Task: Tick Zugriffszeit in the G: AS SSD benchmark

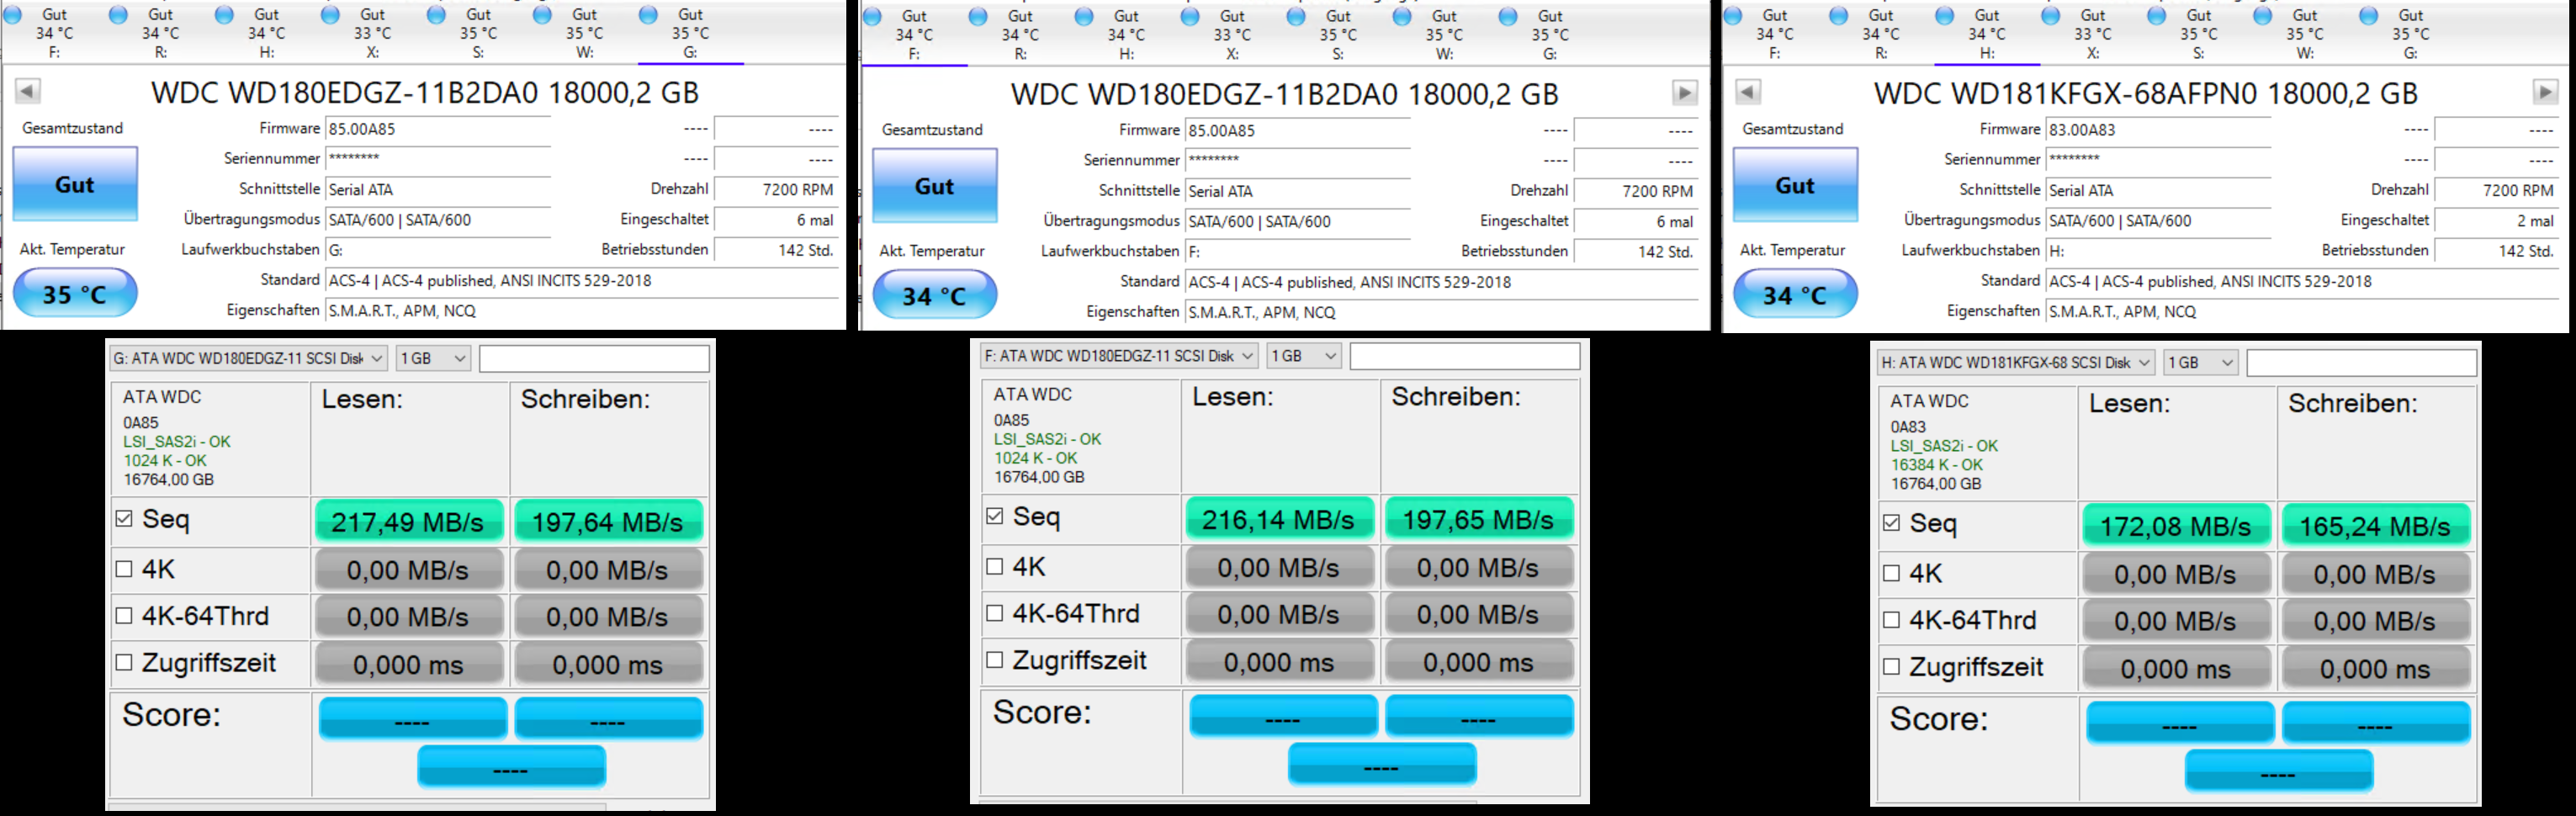Action: (x=124, y=662)
